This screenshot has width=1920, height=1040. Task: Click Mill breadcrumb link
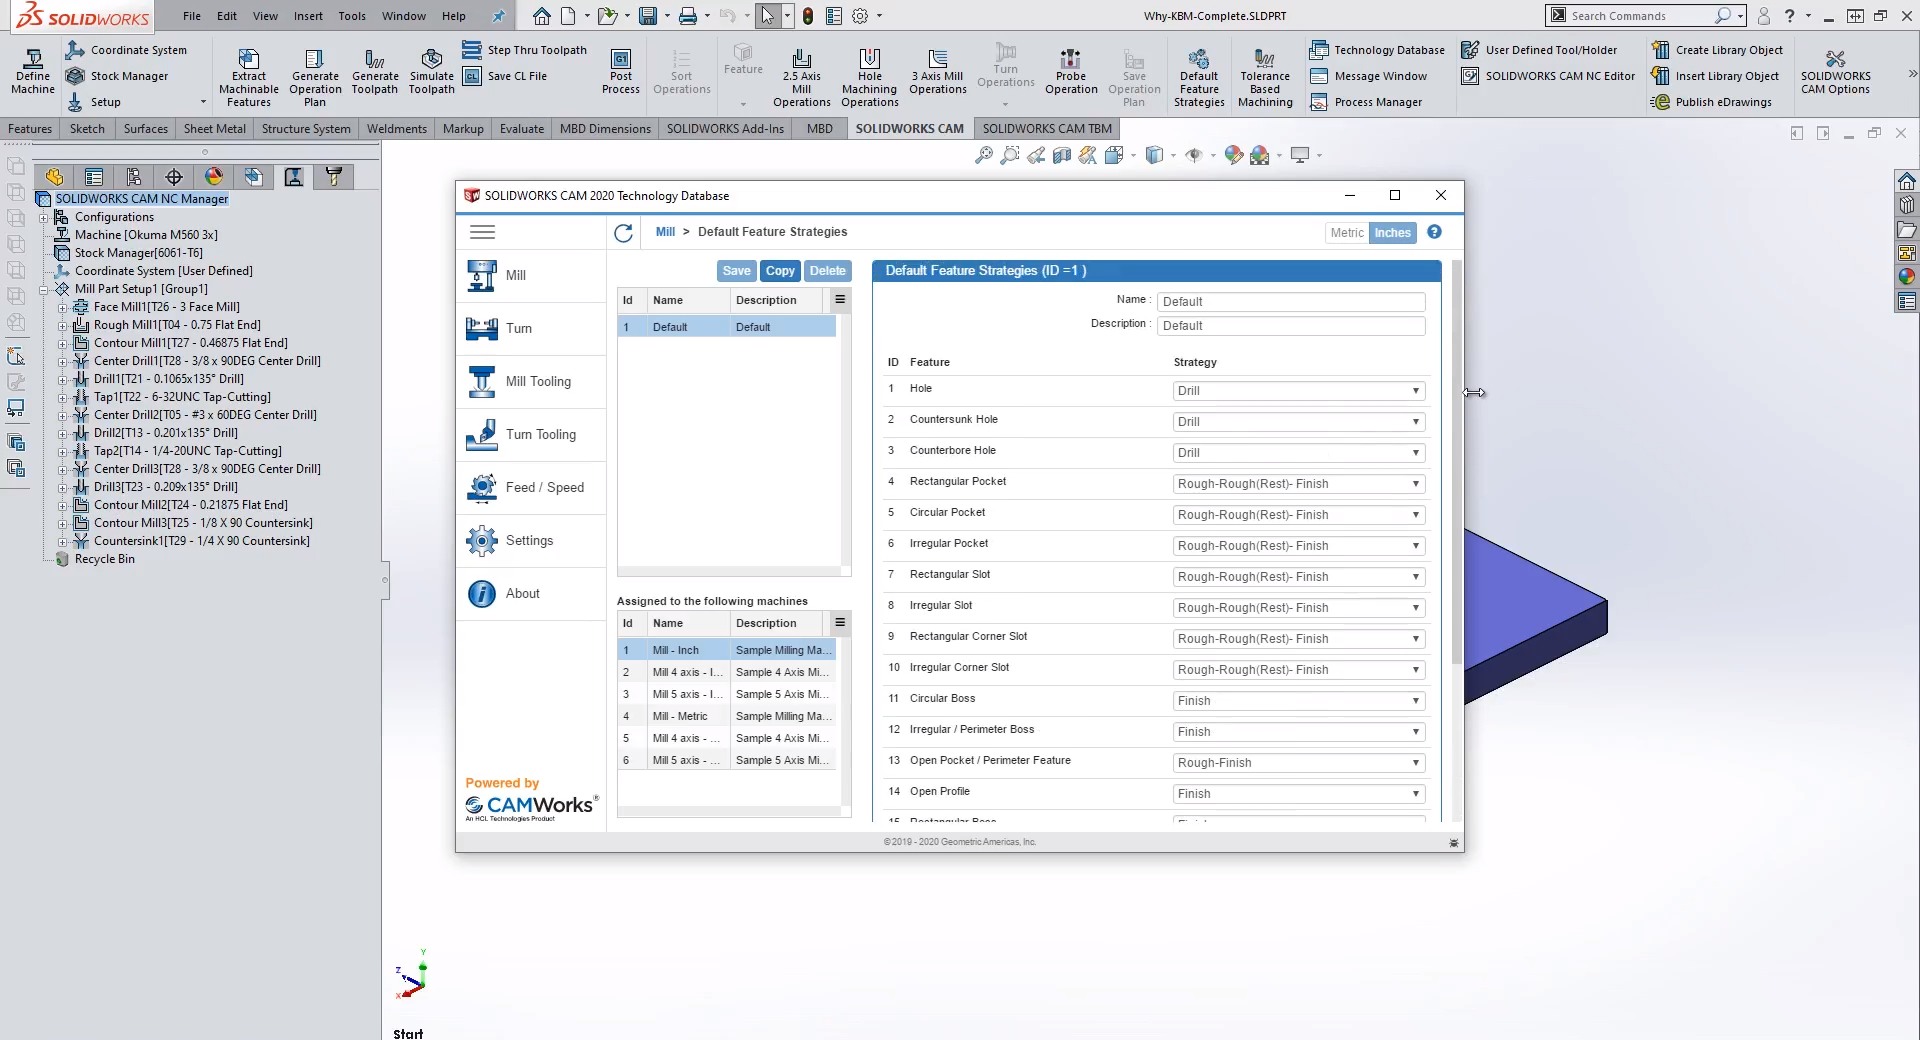[x=665, y=232]
